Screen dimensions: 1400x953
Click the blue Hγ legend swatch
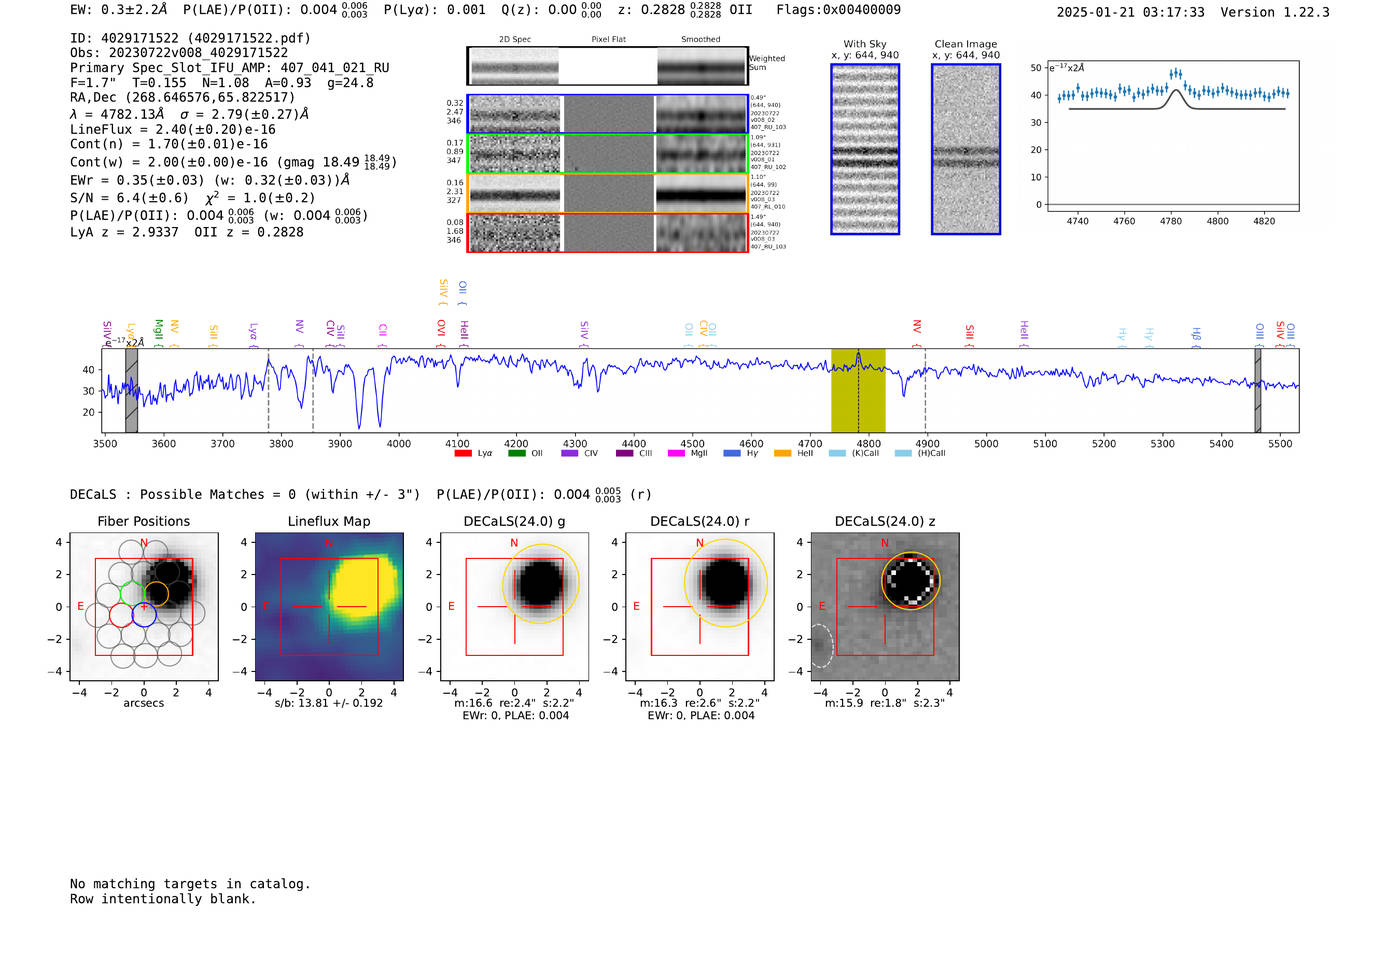(x=732, y=454)
